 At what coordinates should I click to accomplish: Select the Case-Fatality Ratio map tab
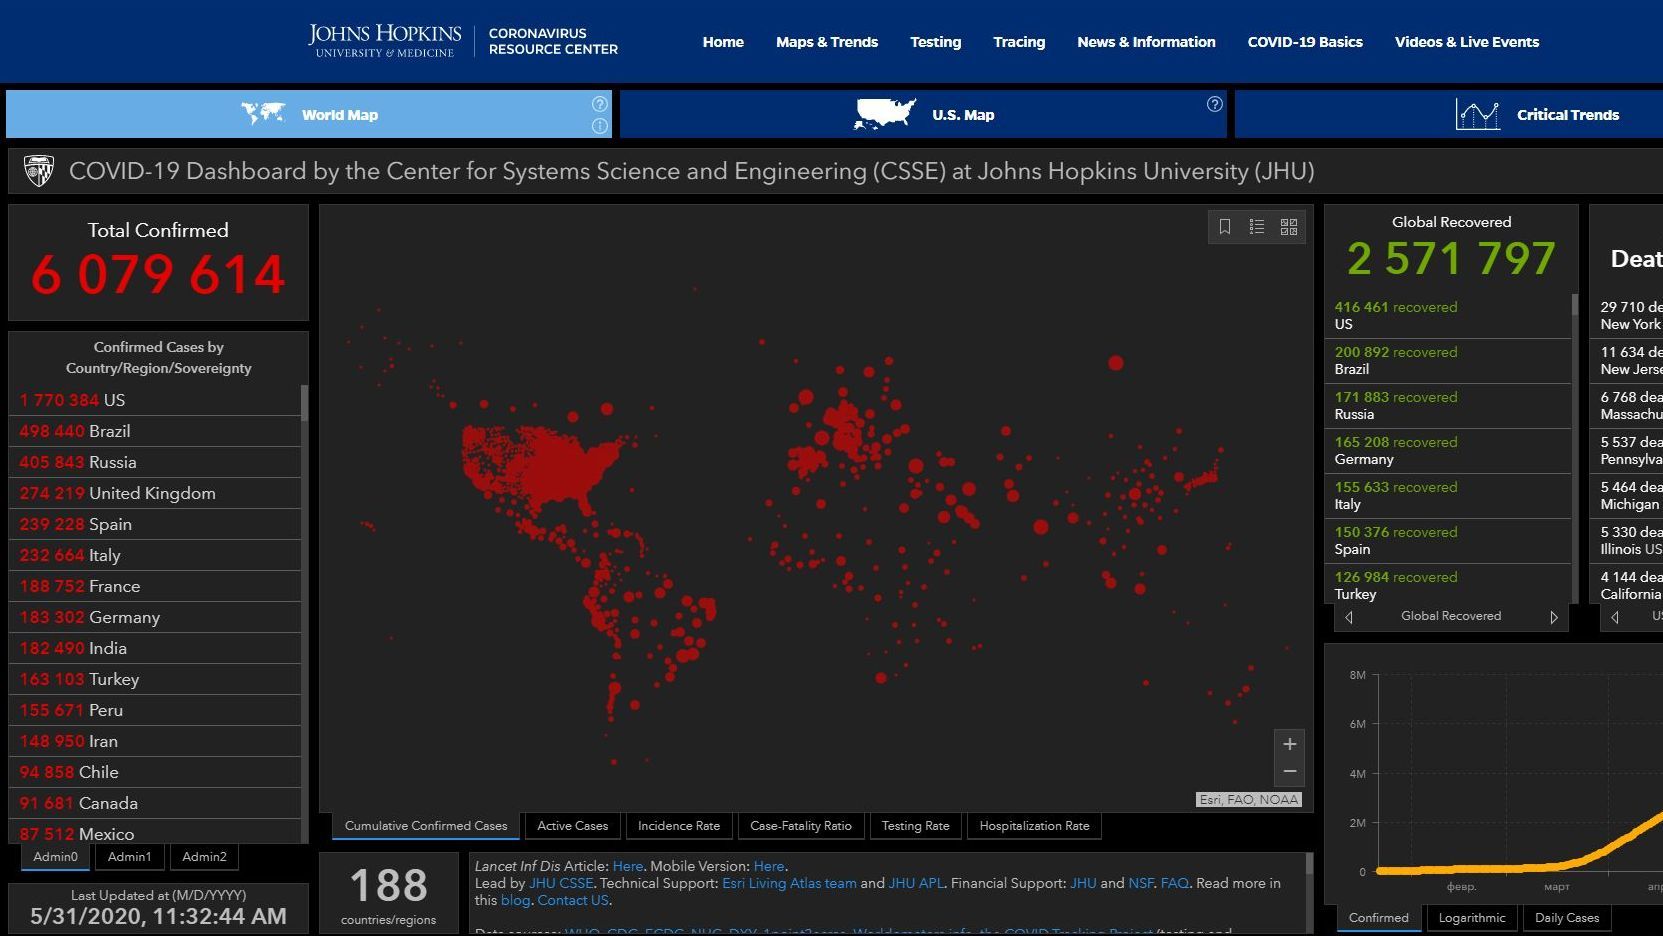click(801, 826)
